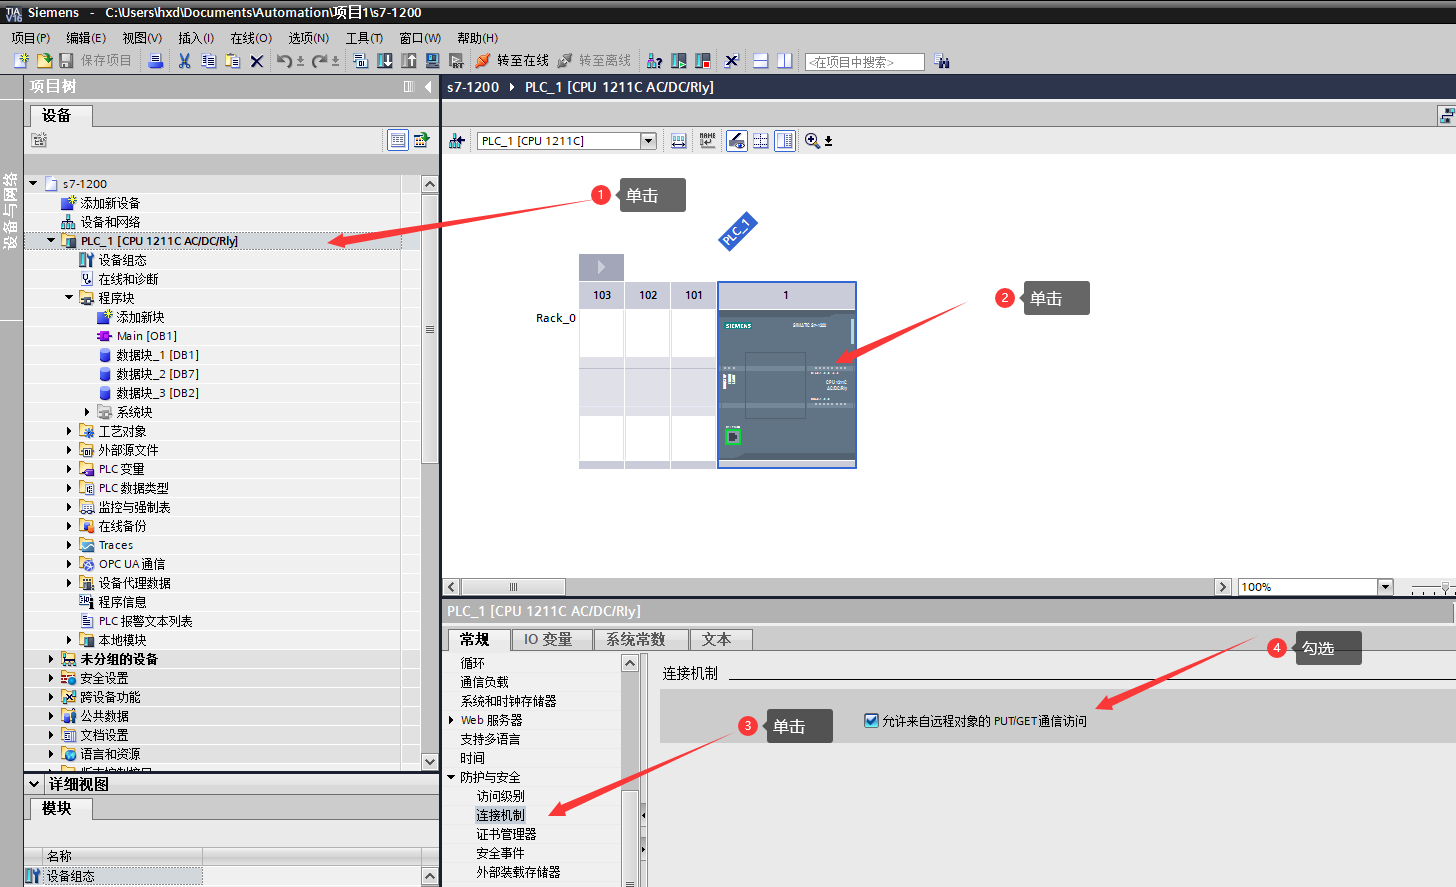Click the zoom magnifier icon in device view
The width and height of the screenshot is (1456, 887).
[812, 141]
